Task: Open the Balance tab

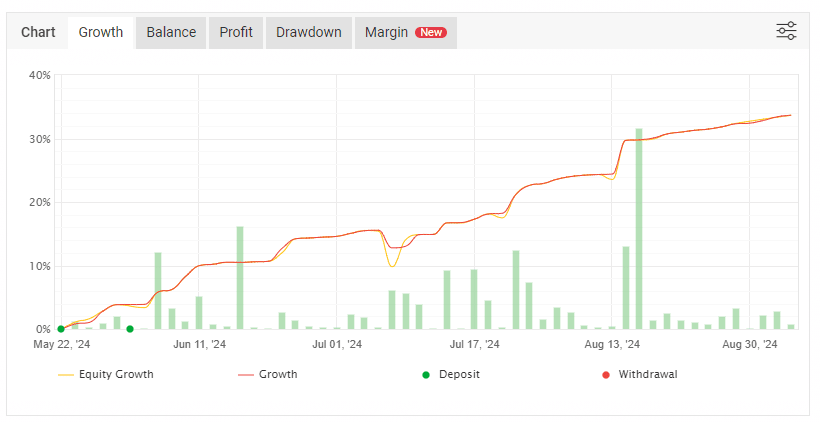Action: (x=171, y=32)
